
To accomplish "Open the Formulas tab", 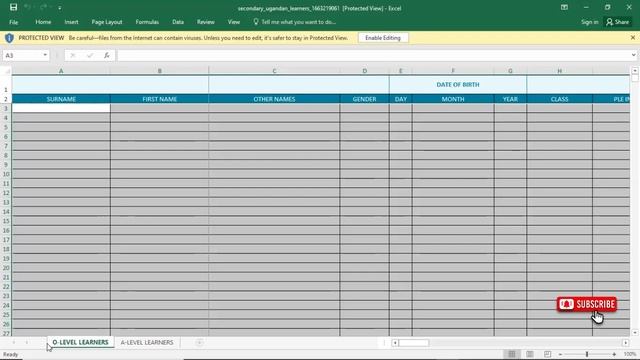I will point(147,22).
